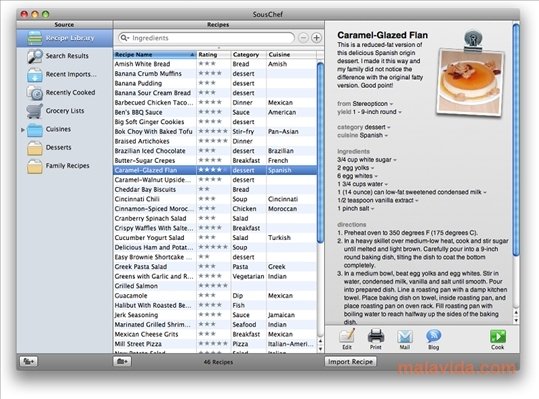Select the Cuisines folder

35,130
